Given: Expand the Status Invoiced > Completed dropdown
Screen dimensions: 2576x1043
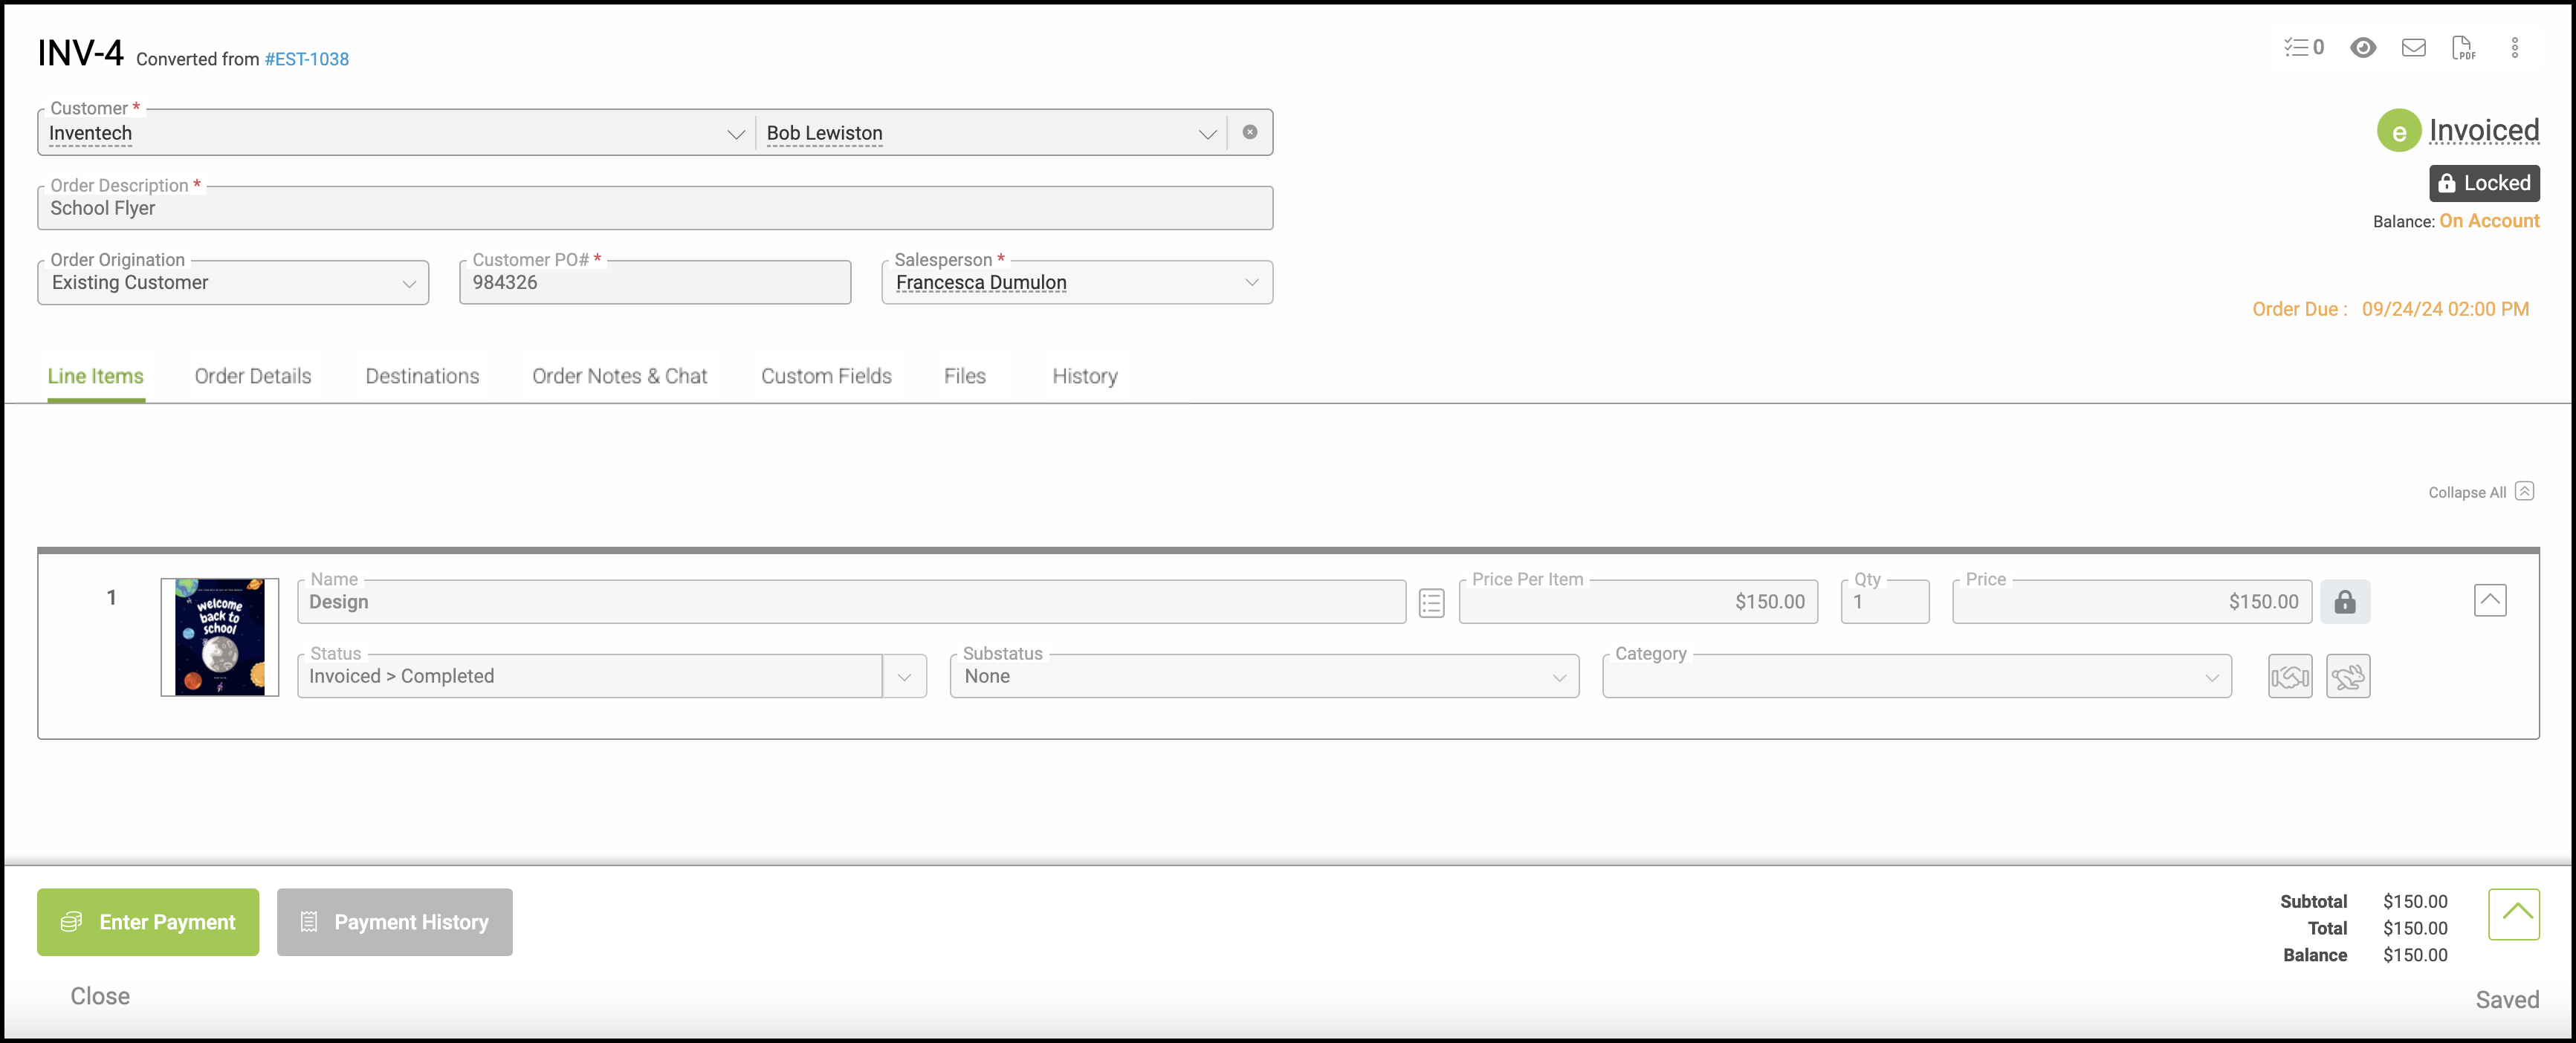Looking at the screenshot, I should 904,677.
